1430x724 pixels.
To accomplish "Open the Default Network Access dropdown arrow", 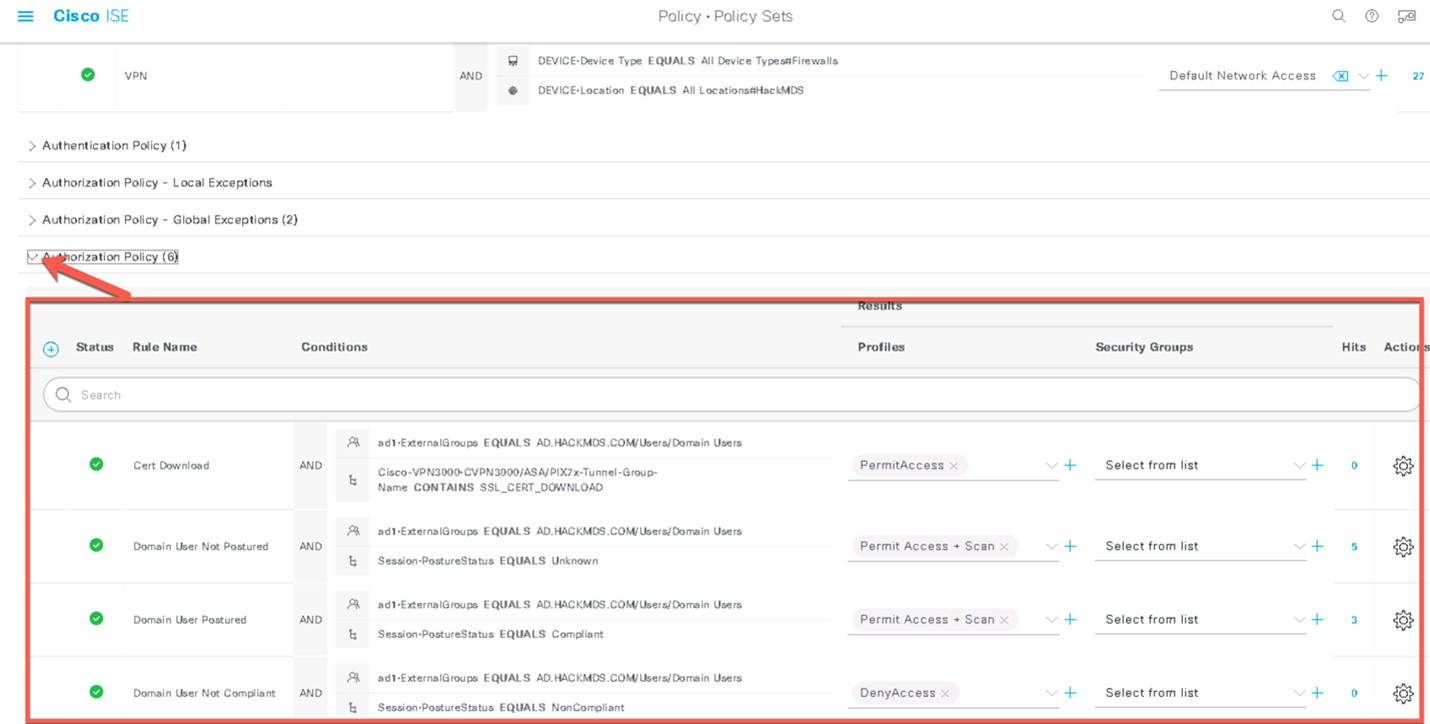I will 1363,76.
